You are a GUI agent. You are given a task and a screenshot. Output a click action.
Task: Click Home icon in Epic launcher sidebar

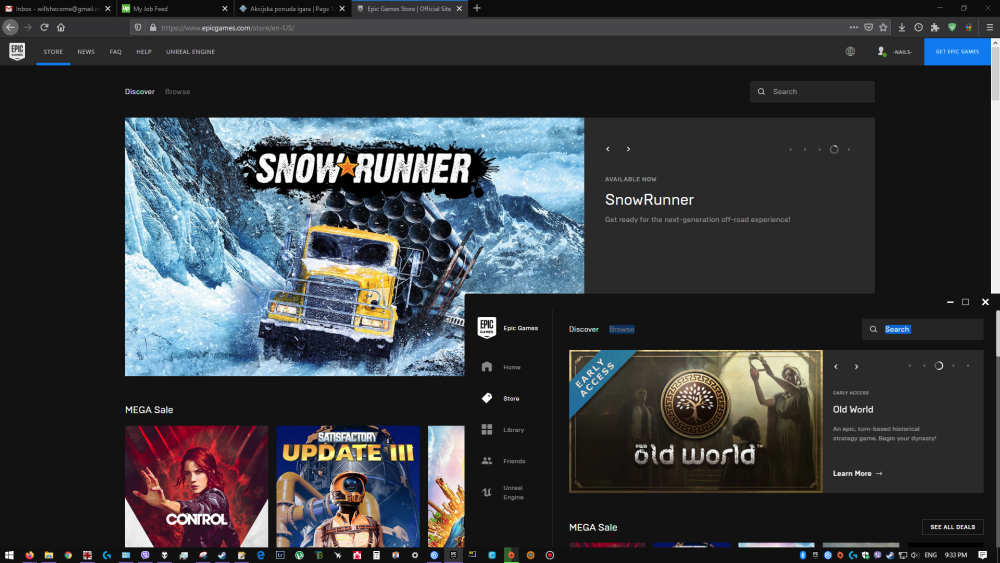click(x=487, y=367)
